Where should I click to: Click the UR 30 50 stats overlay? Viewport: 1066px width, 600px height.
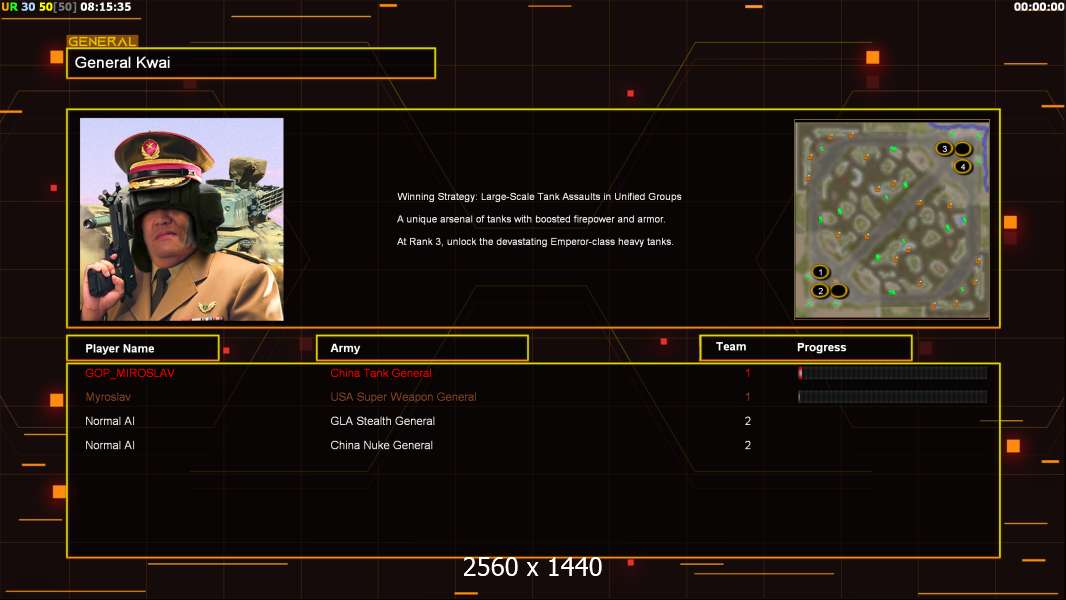click(x=39, y=7)
